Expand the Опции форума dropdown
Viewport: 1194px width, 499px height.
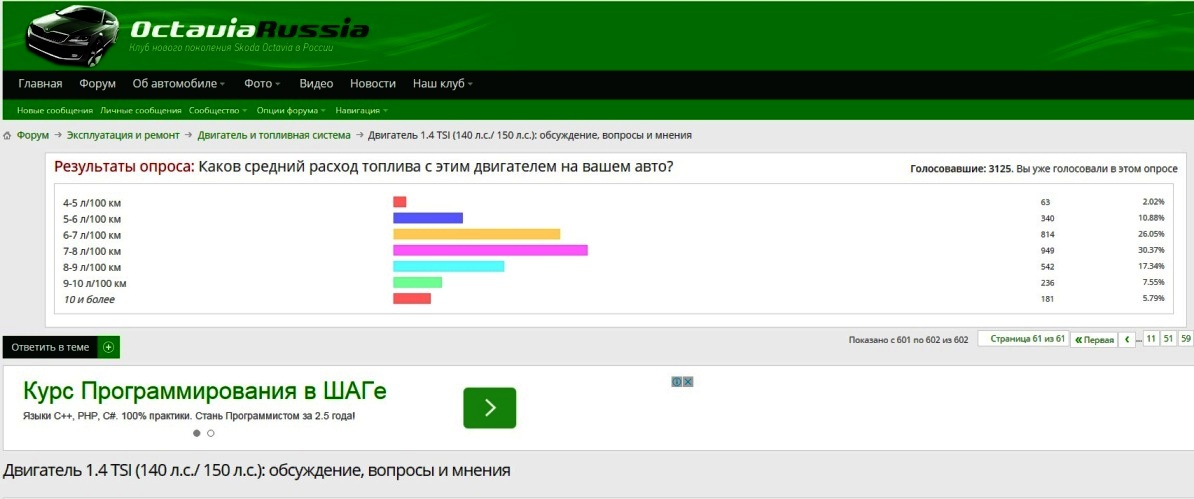[x=292, y=110]
